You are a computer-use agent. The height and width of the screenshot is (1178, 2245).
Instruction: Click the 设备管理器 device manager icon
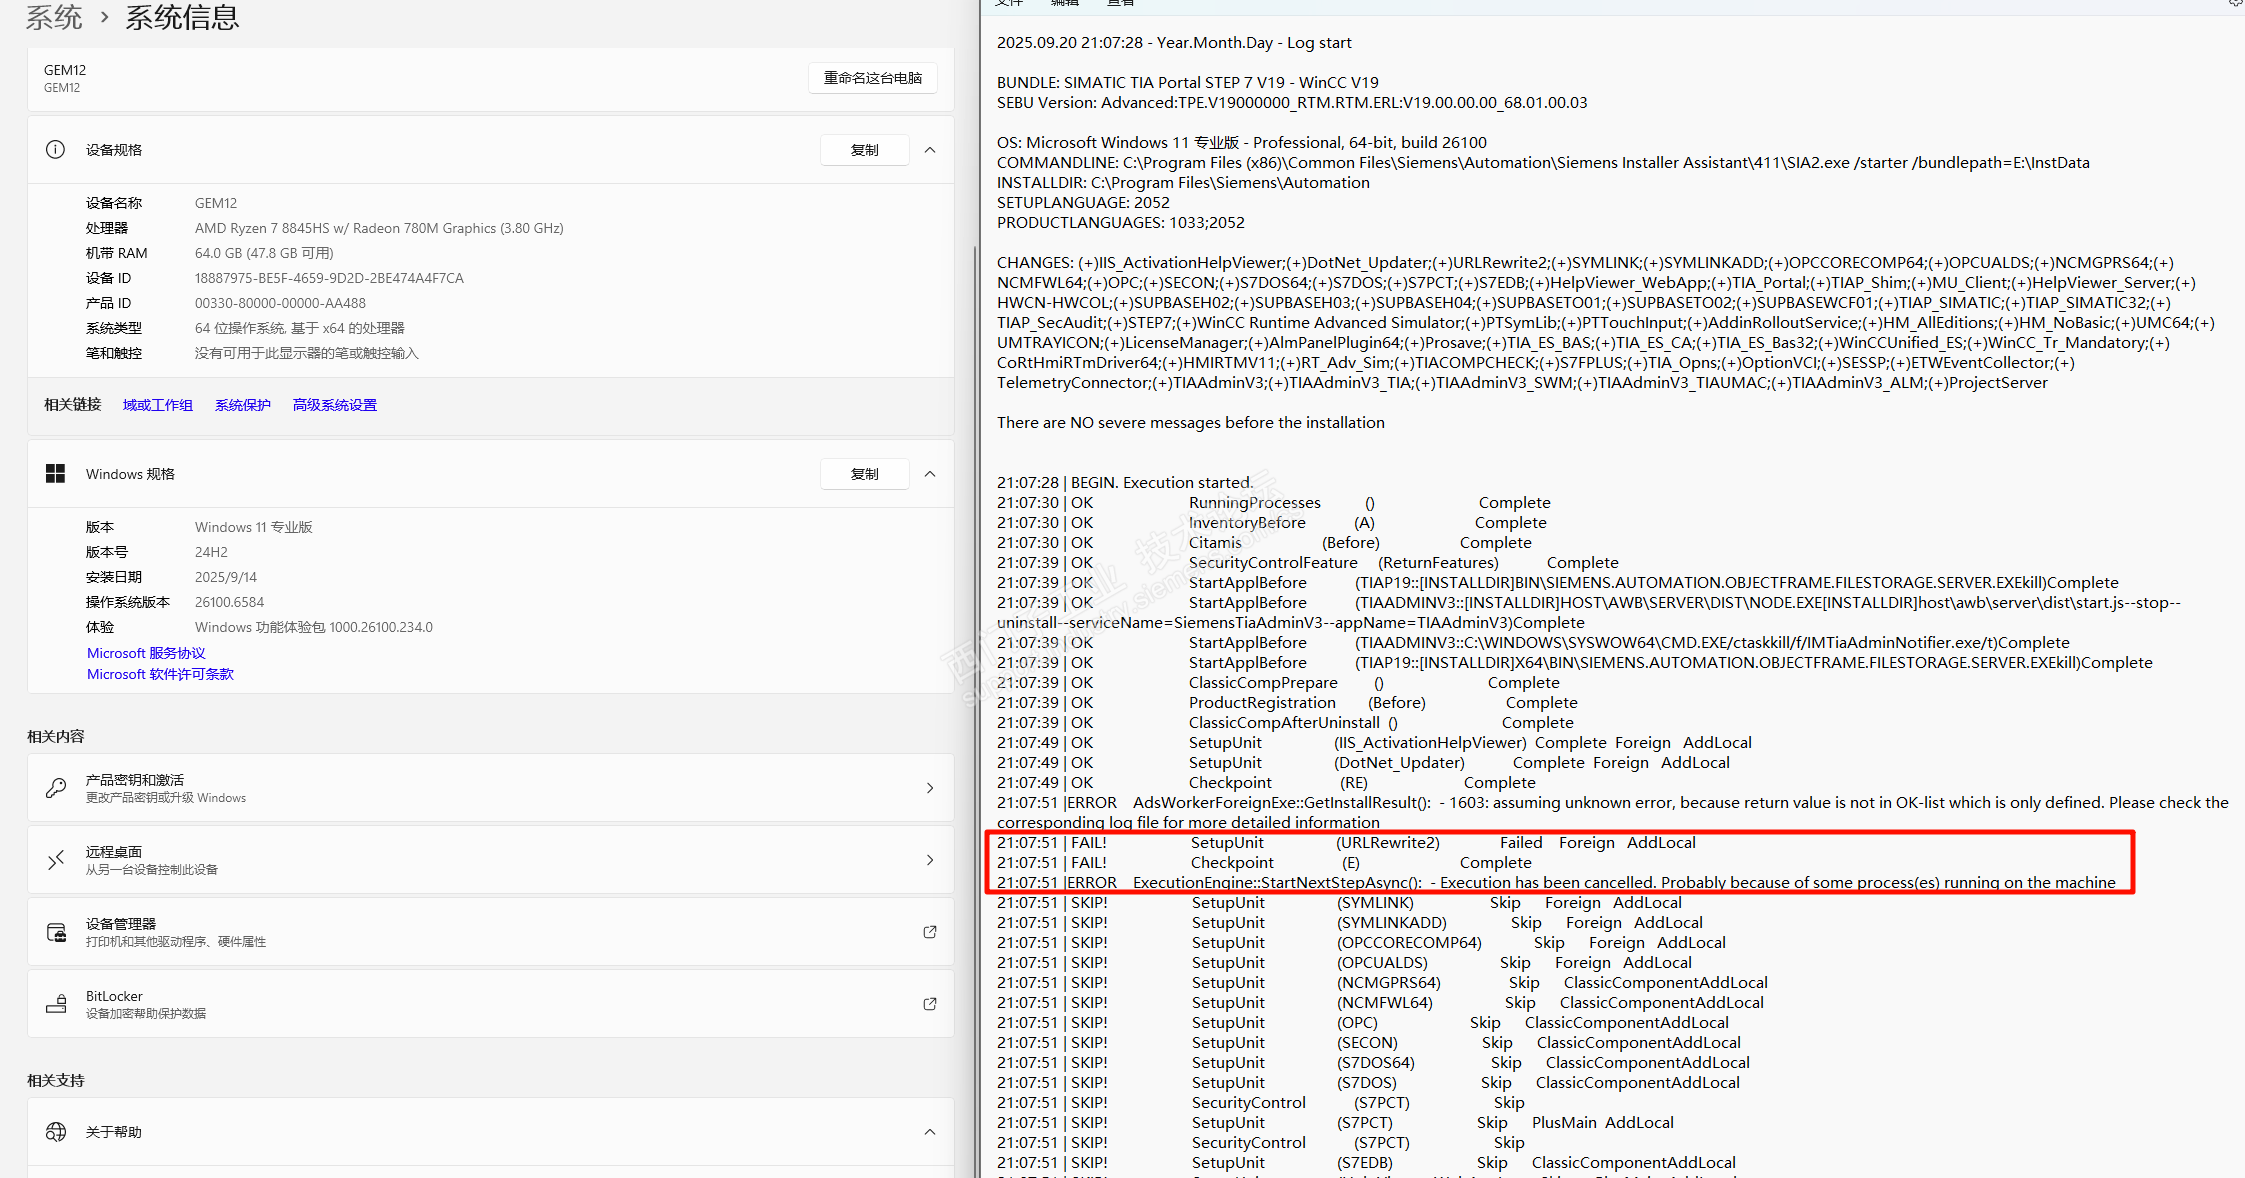click(x=56, y=932)
